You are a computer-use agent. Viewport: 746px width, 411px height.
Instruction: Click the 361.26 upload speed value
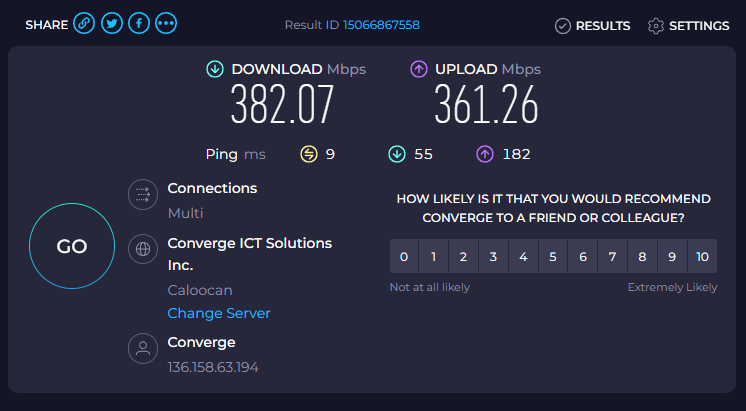coord(486,105)
